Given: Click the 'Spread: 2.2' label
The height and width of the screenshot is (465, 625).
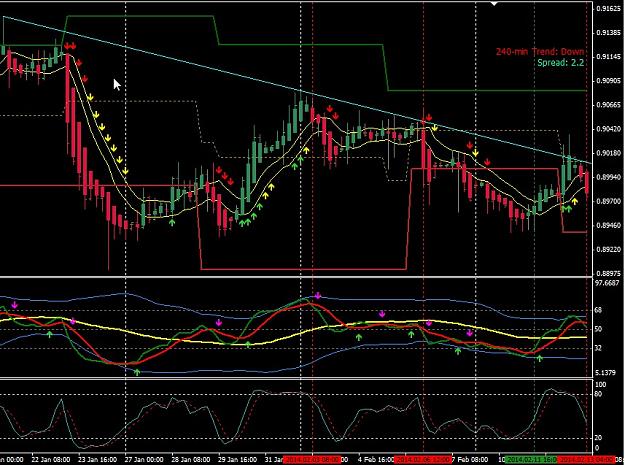Looking at the screenshot, I should pos(560,63).
